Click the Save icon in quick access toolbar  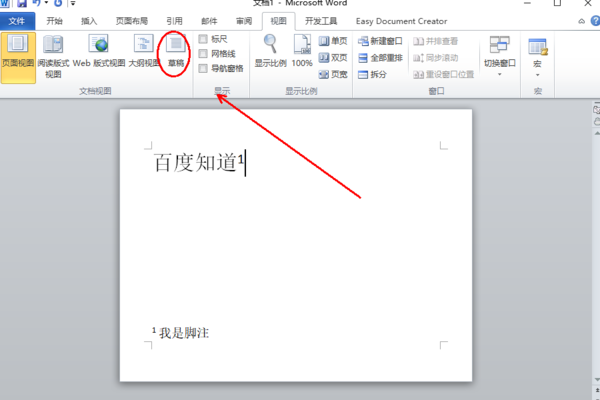coord(22,3)
